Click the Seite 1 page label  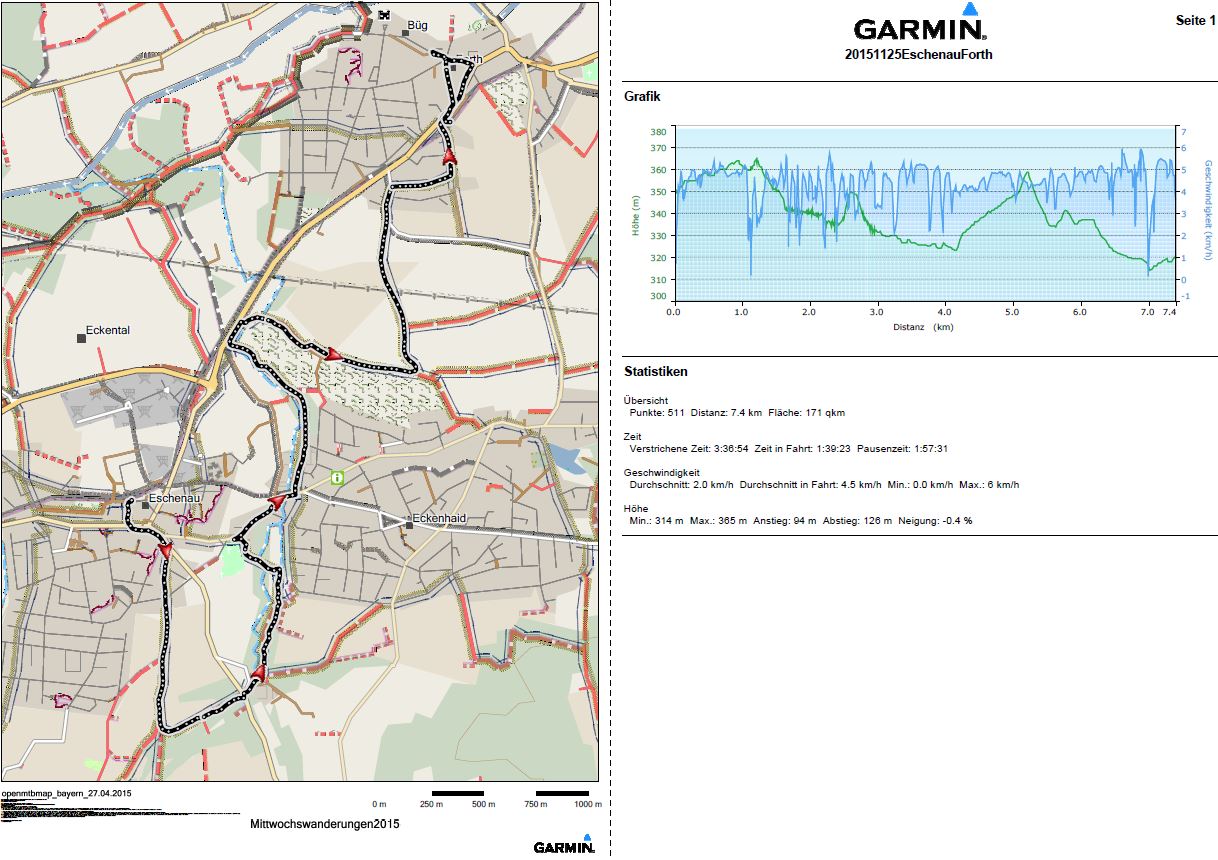pyautogui.click(x=1195, y=21)
